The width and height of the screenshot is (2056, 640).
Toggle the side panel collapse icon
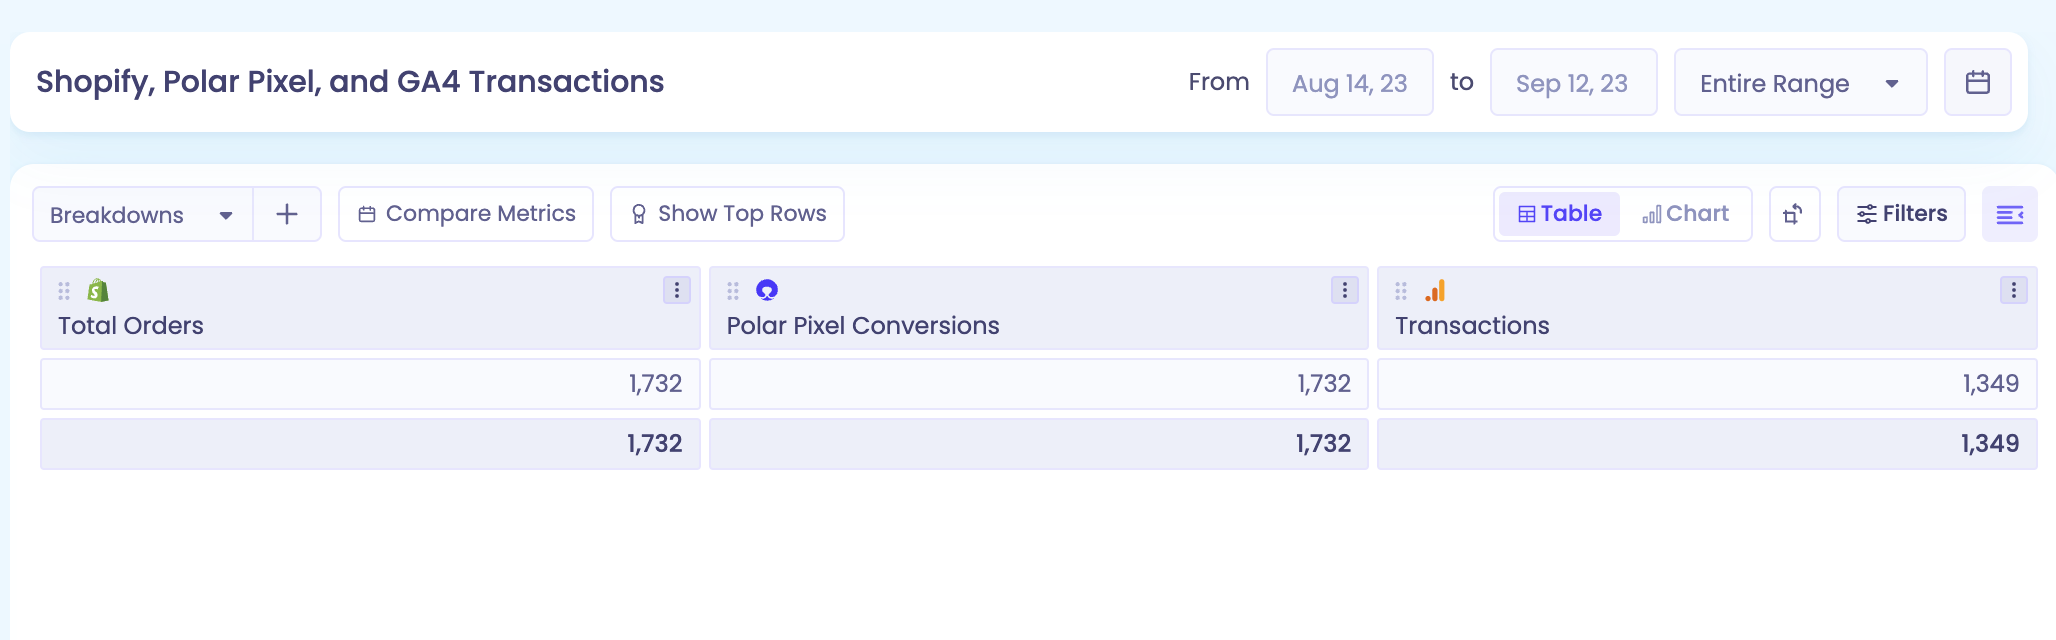[2010, 214]
